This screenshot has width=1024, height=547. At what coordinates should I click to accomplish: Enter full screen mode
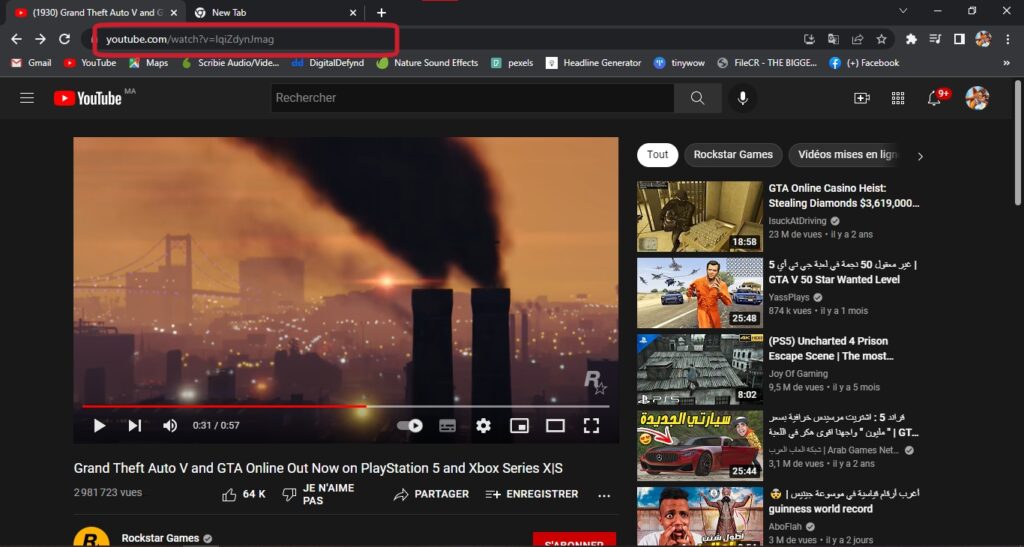pyautogui.click(x=591, y=426)
